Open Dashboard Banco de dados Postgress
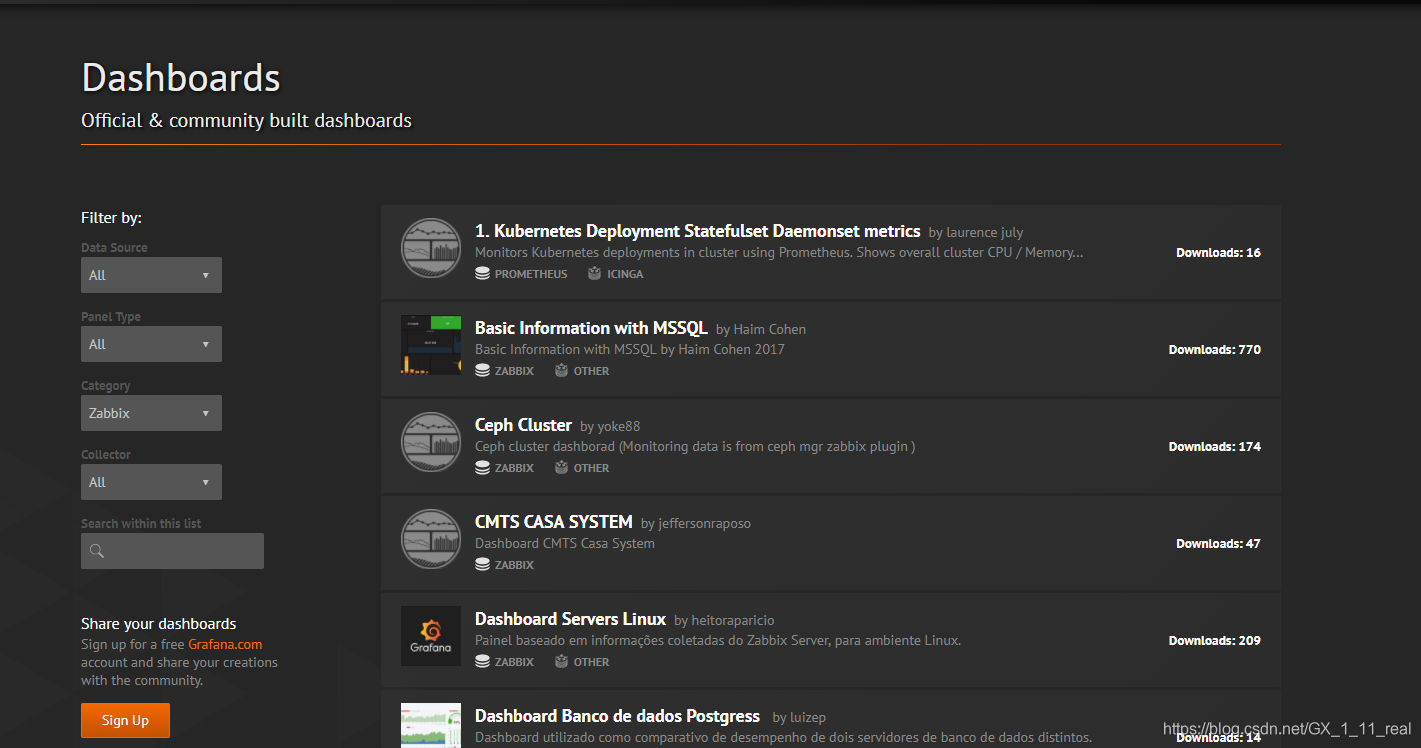 617,716
